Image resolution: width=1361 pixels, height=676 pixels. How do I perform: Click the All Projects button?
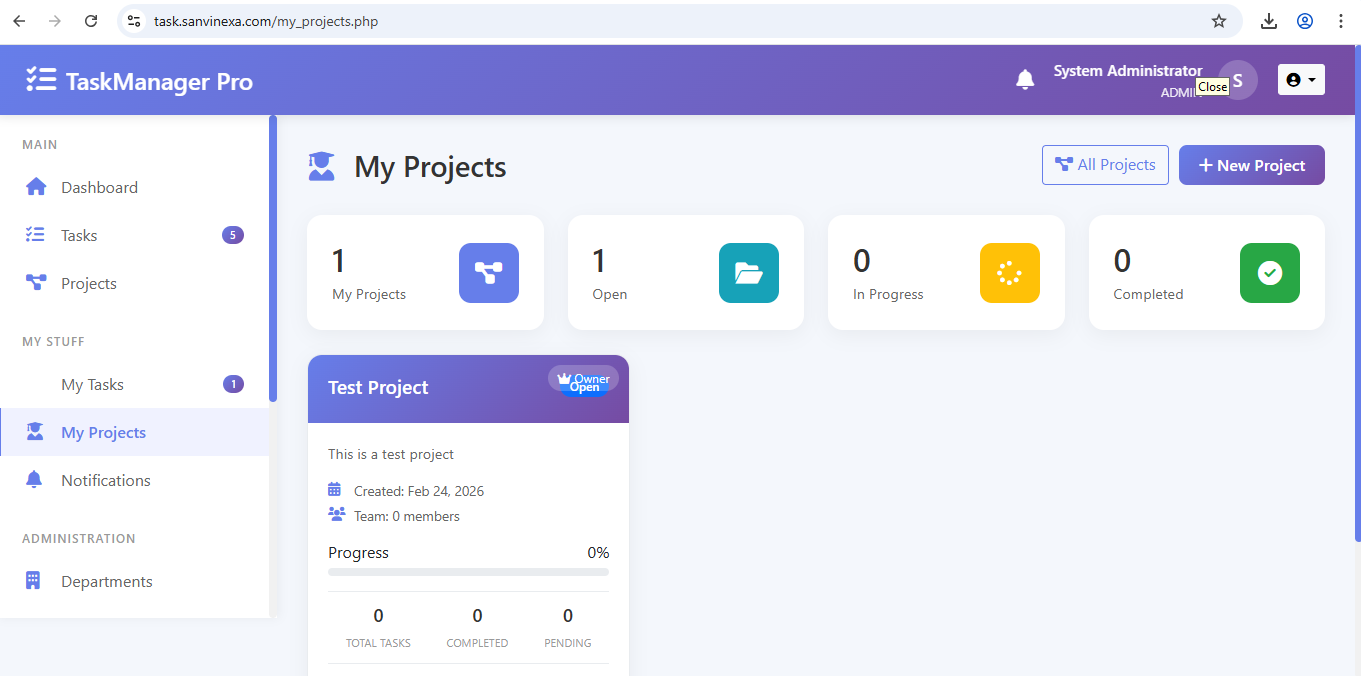[1105, 165]
